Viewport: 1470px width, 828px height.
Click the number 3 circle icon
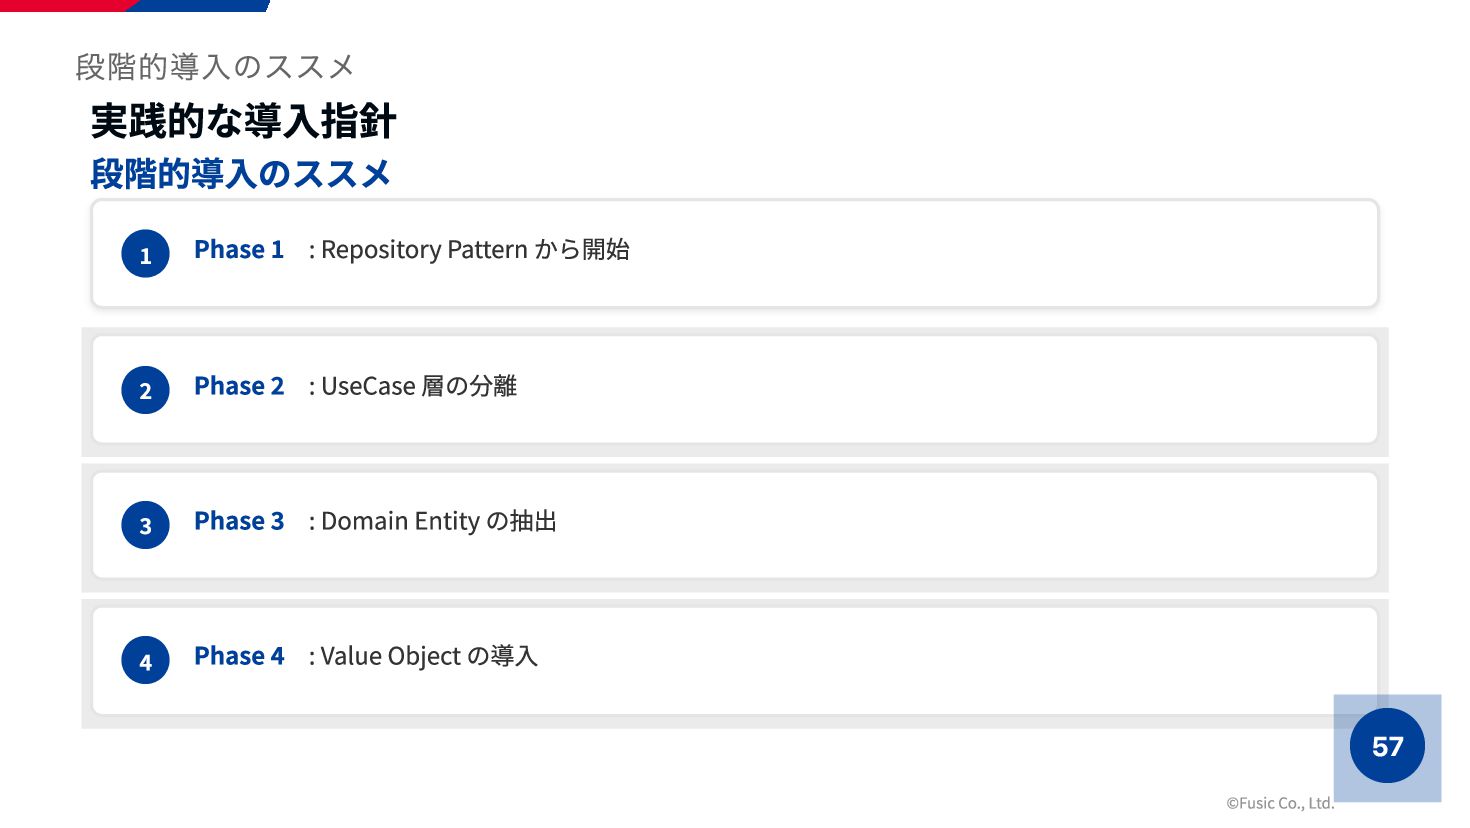(145, 525)
